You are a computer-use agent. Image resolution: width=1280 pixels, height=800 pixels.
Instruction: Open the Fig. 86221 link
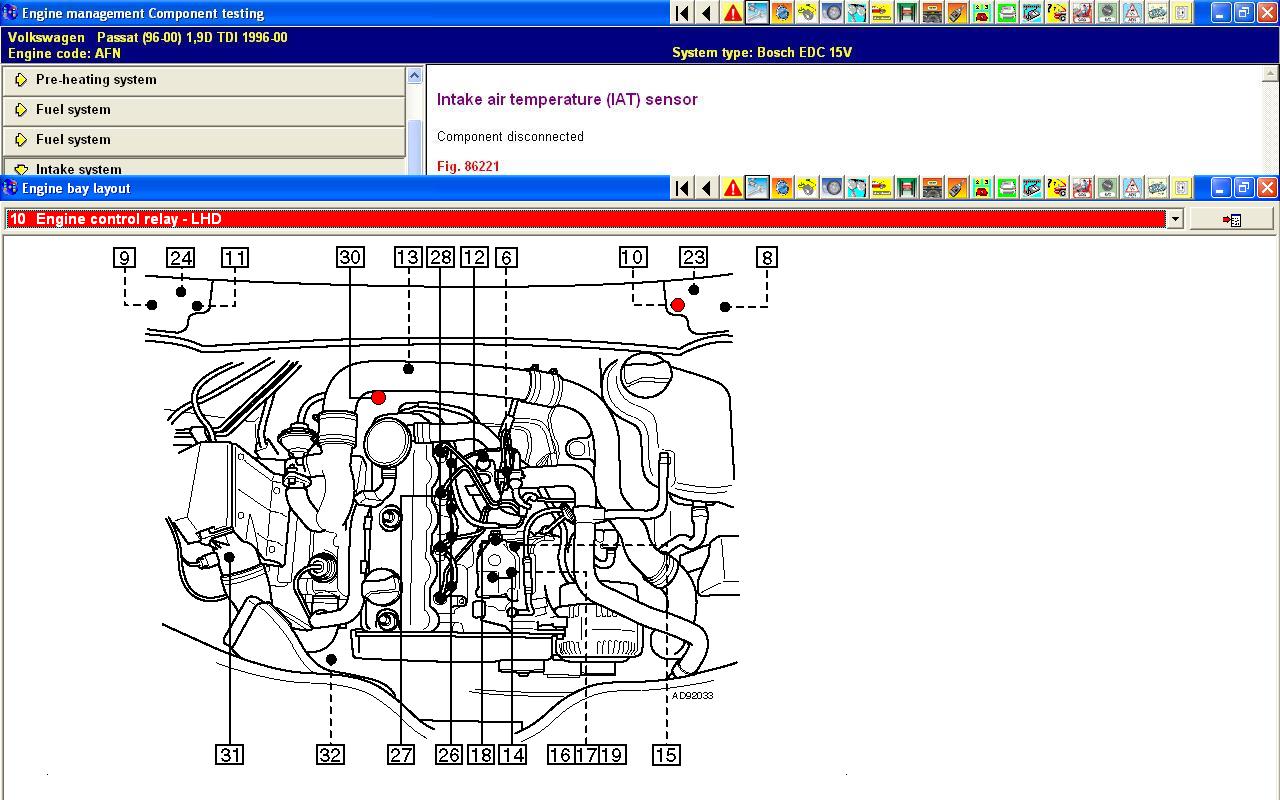pyautogui.click(x=468, y=166)
